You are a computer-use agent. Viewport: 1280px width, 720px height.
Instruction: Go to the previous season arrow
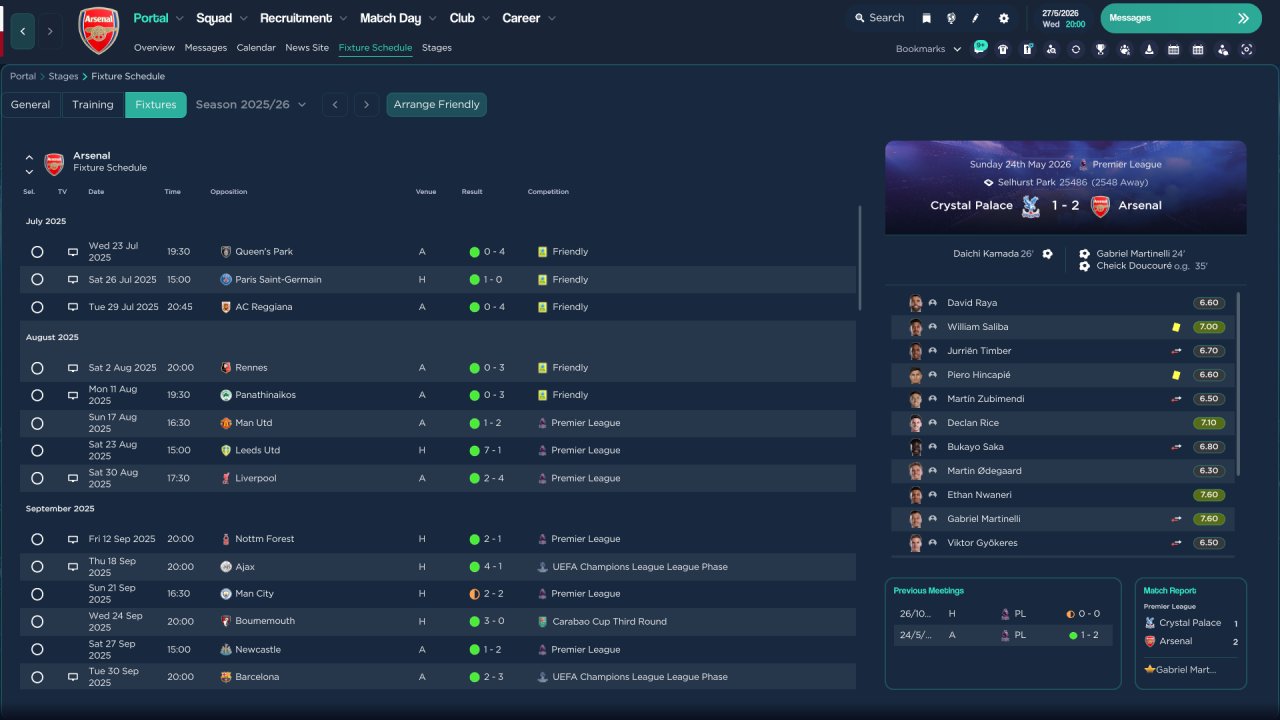pos(335,105)
